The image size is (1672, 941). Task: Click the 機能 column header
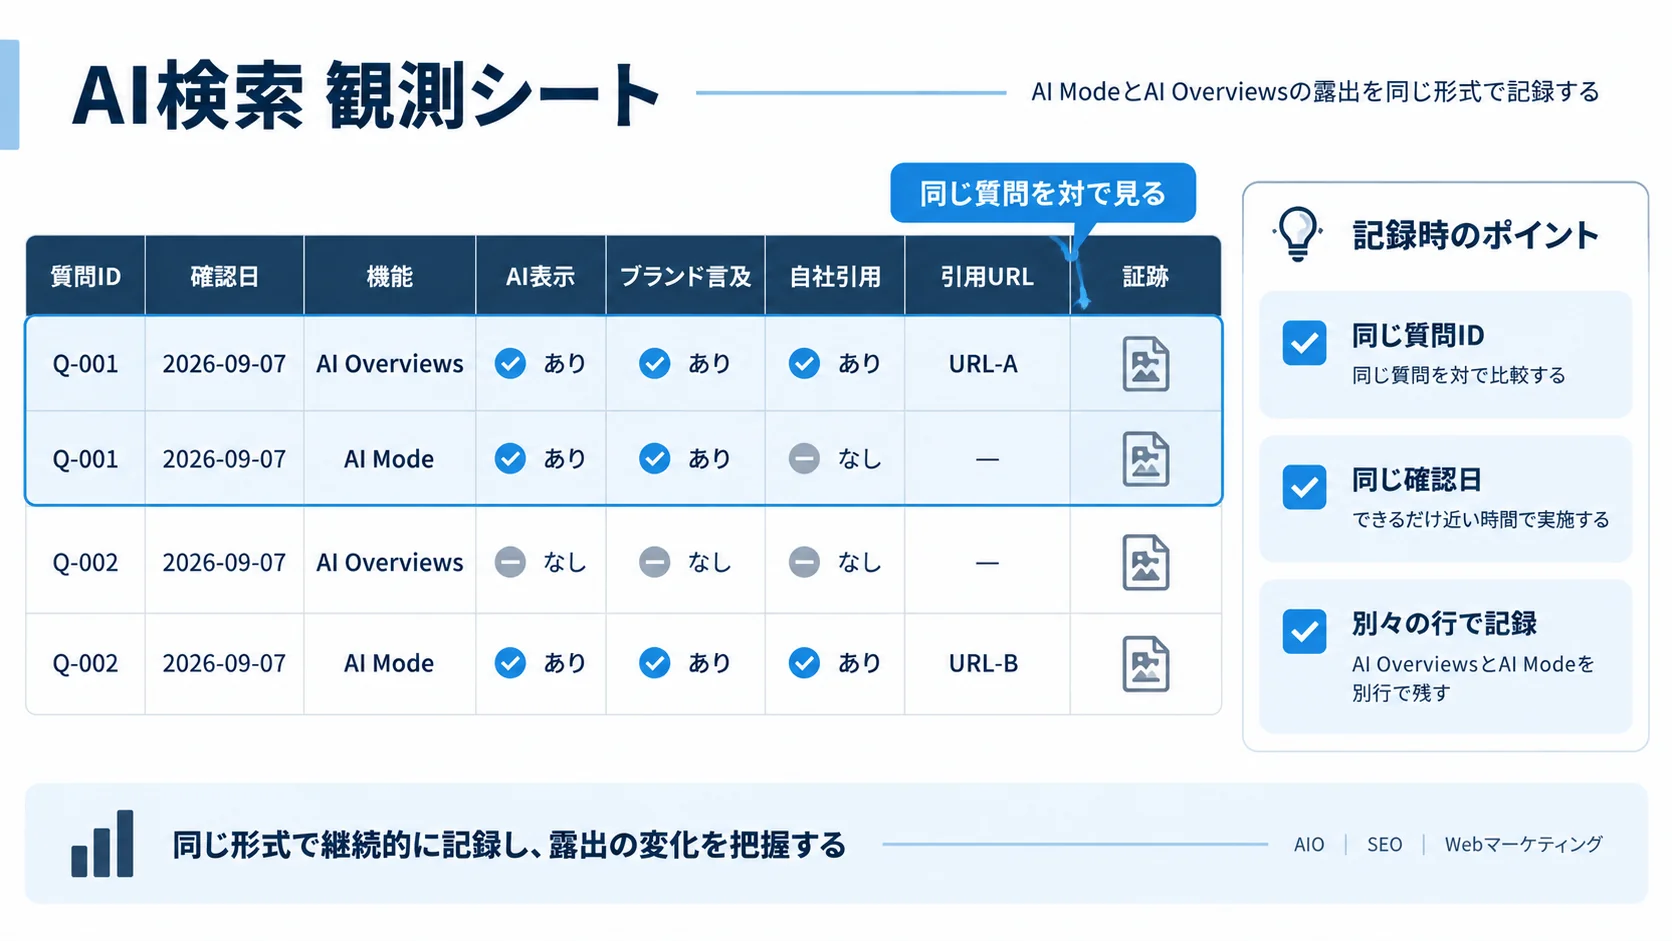pos(390,277)
